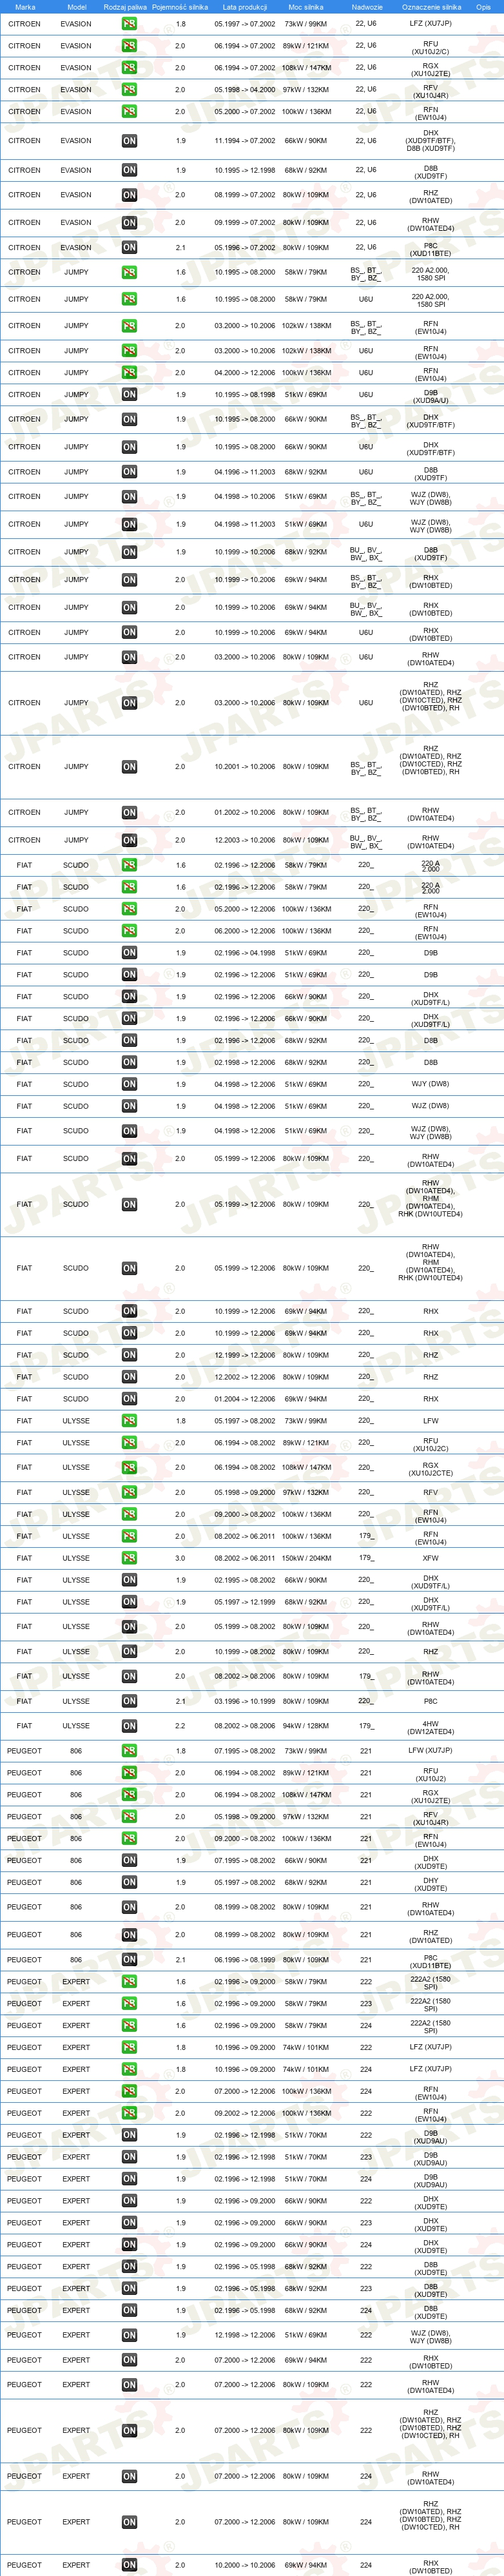The height and width of the screenshot is (2576, 504).
Task: Select the 150kW / 204KM power cell
Action: tap(306, 1558)
